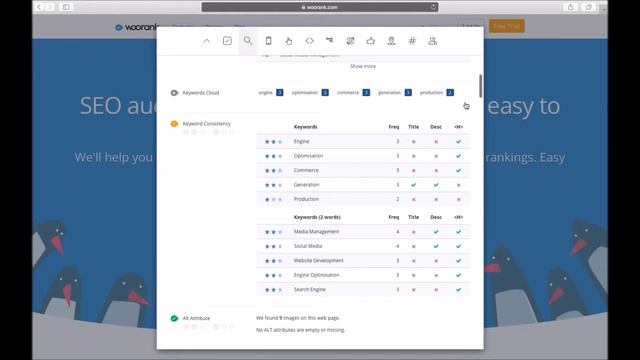Open the Crawl Errors section icon
The width and height of the screenshot is (640, 360).
pyautogui.click(x=329, y=40)
